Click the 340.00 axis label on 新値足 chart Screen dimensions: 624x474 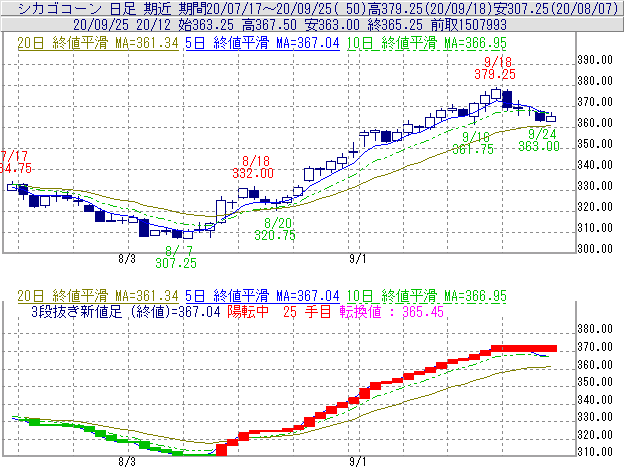coord(595,400)
